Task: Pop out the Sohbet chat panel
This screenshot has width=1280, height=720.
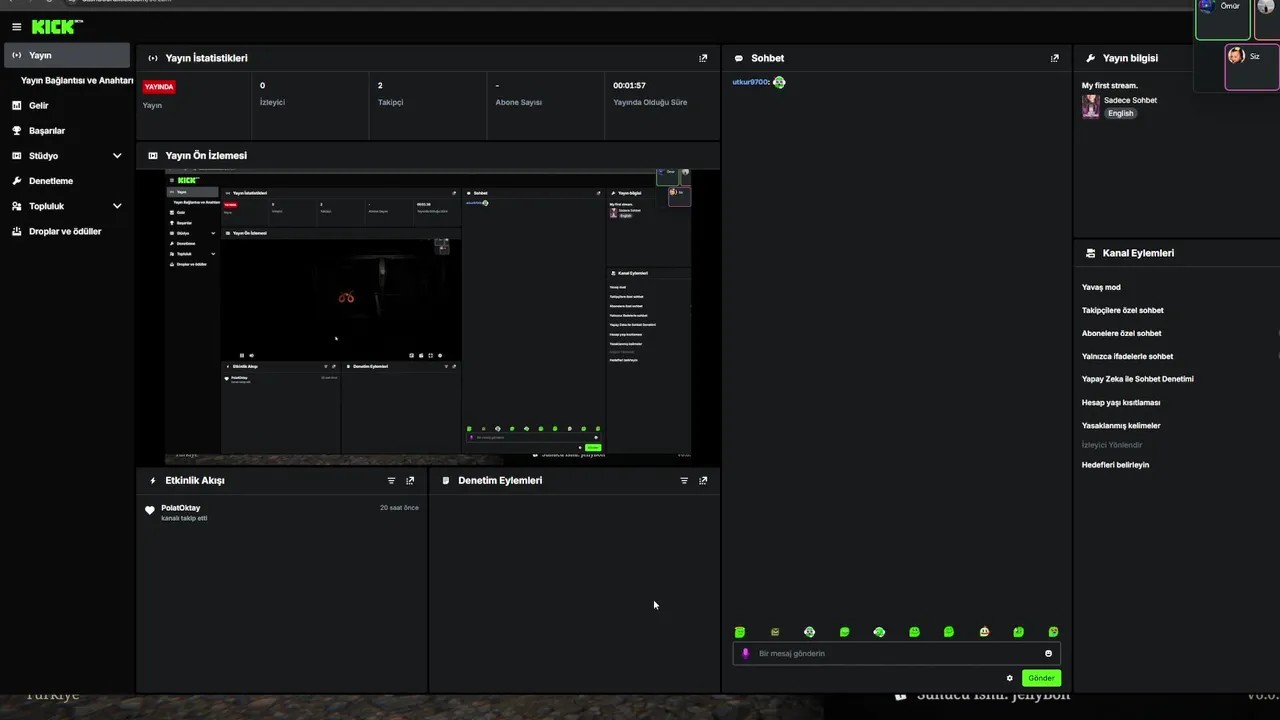Action: (x=1054, y=58)
